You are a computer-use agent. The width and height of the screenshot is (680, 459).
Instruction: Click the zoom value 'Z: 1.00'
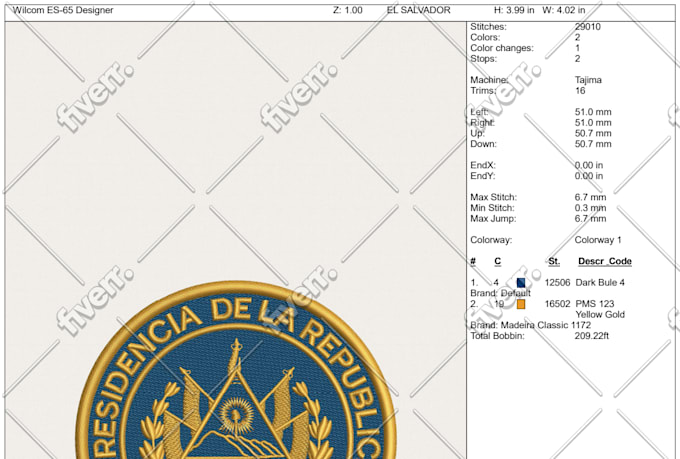(x=348, y=10)
